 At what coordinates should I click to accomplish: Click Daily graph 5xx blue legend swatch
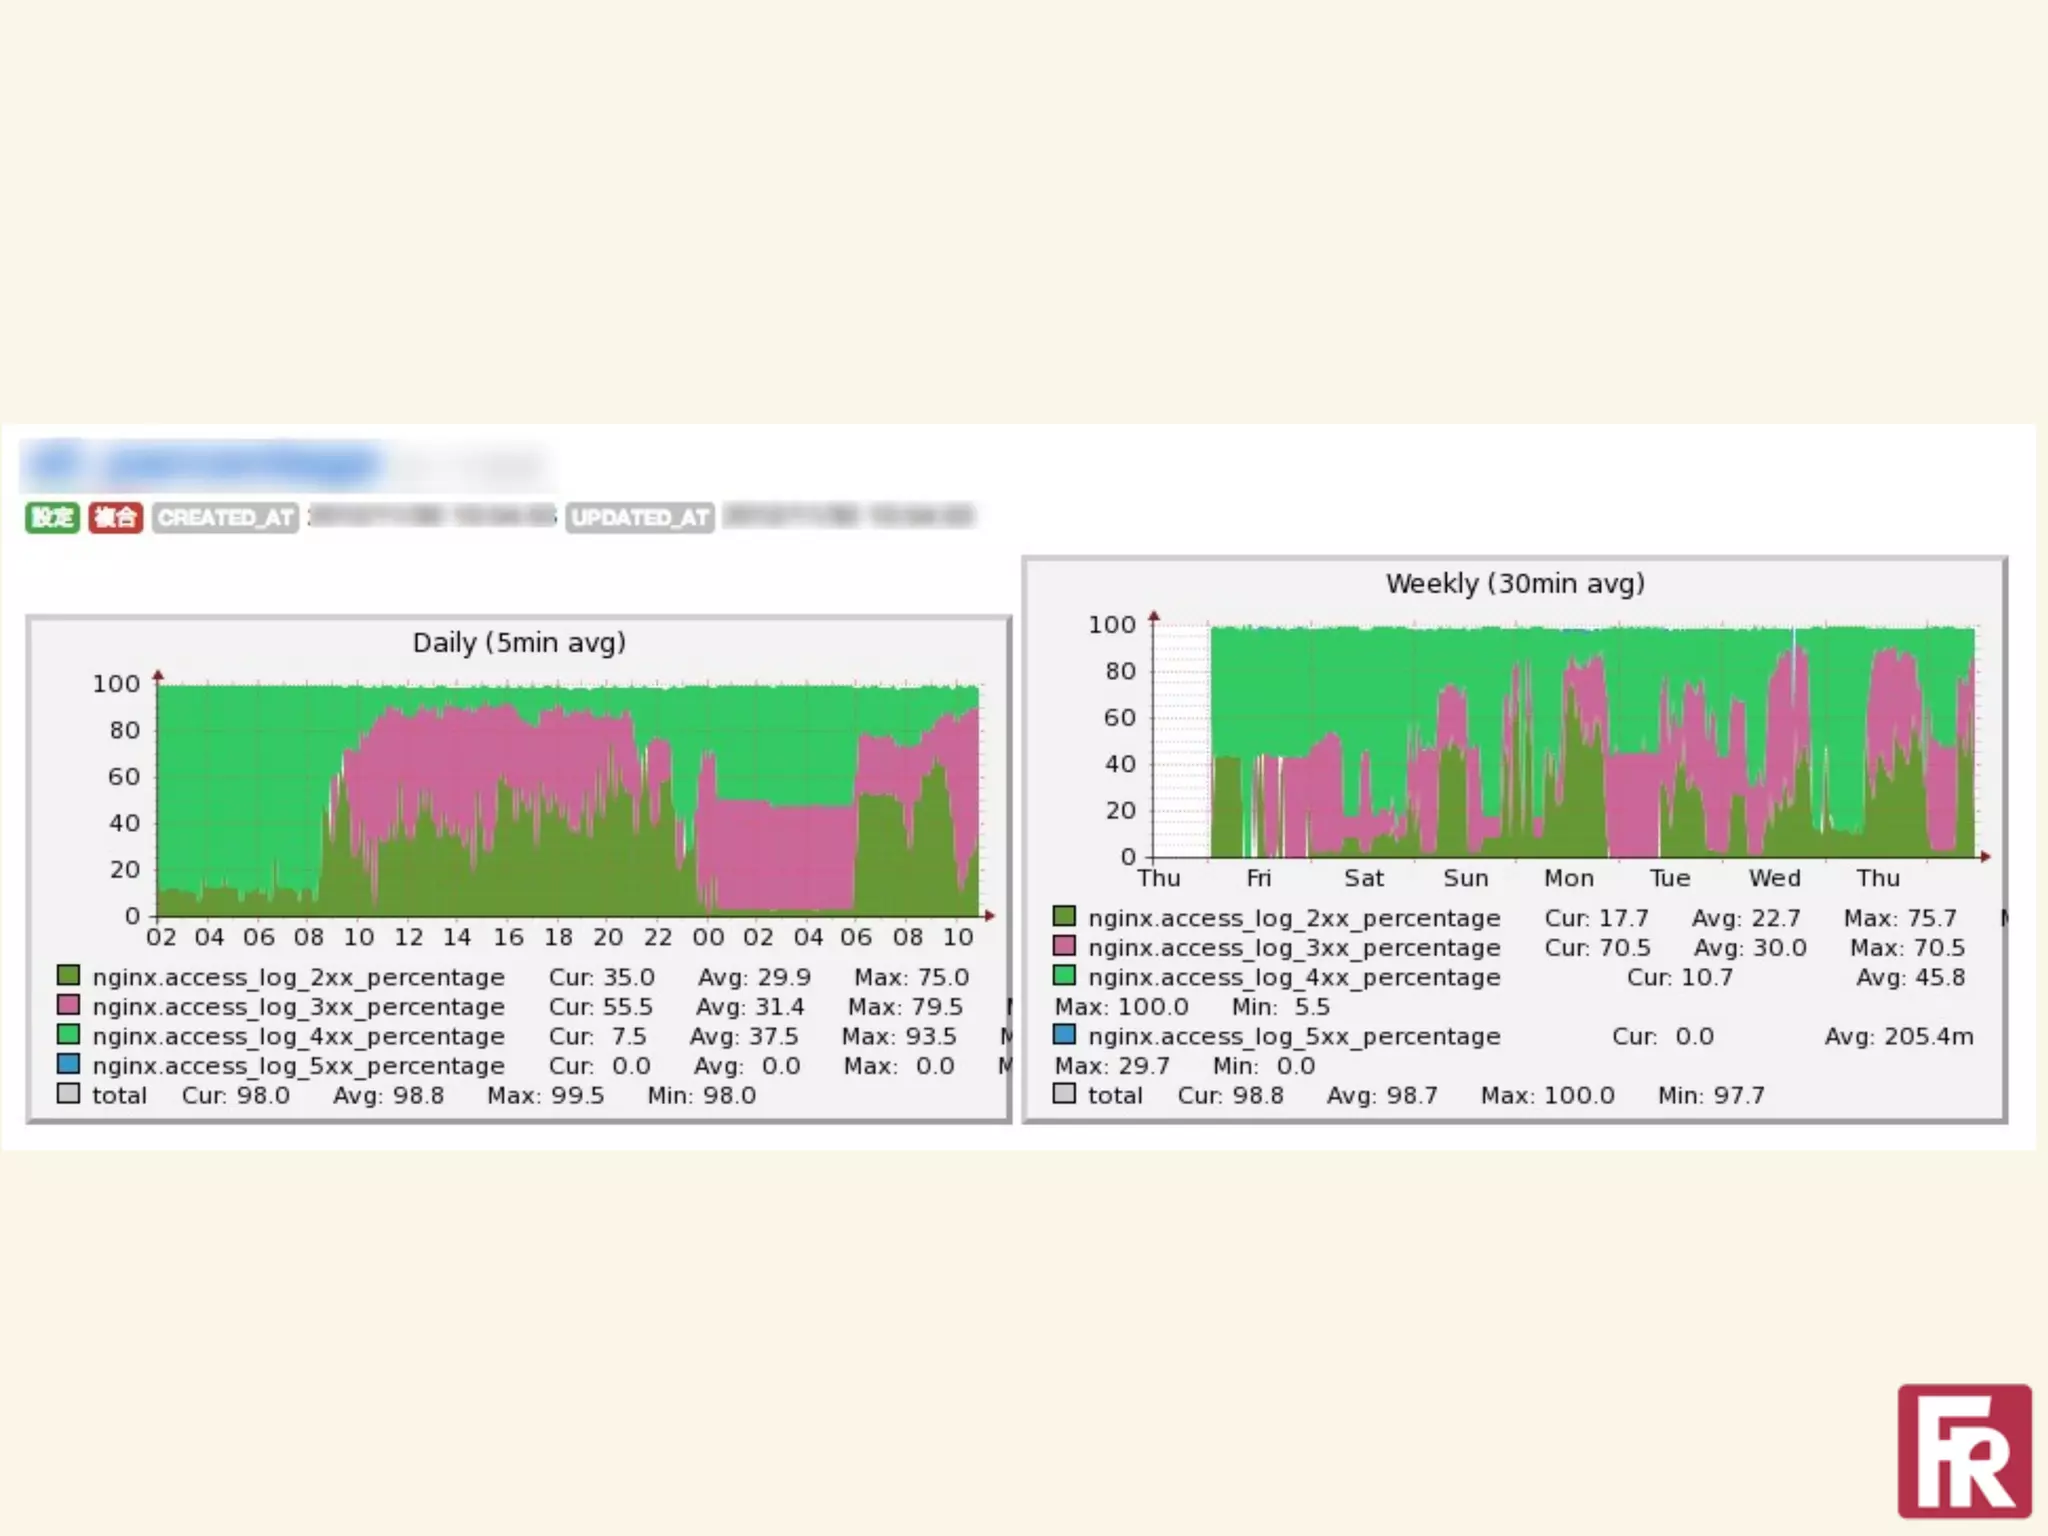coord(68,1064)
